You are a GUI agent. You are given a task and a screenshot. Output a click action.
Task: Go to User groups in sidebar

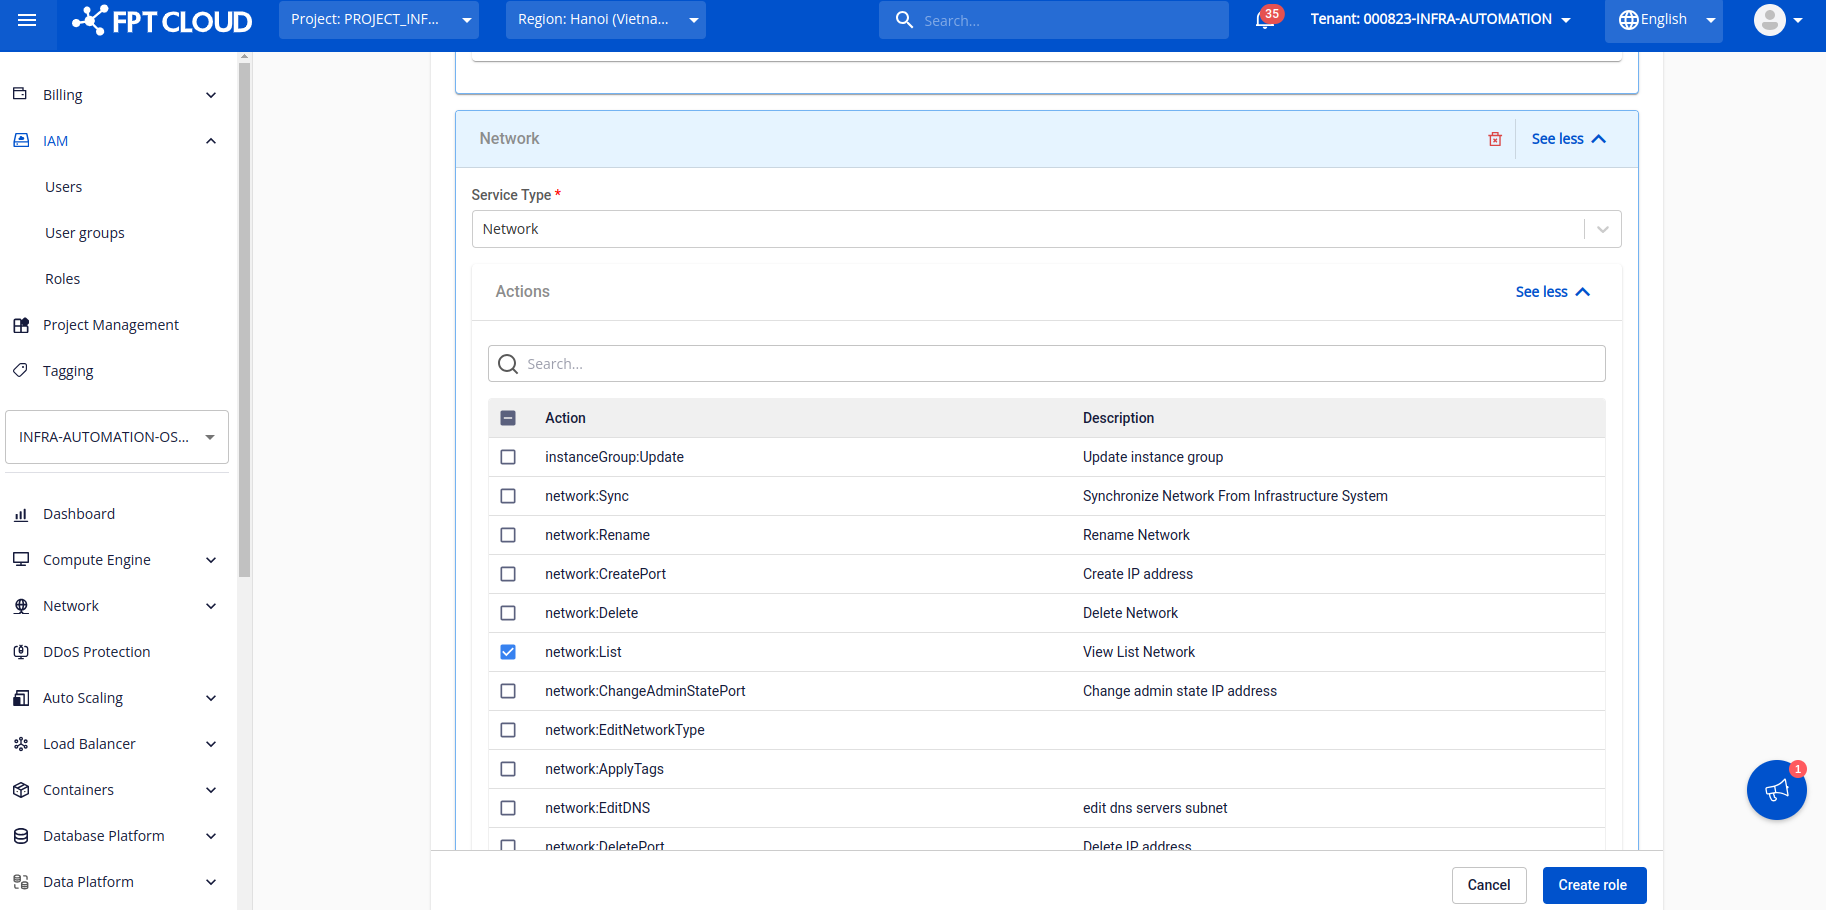pos(85,233)
